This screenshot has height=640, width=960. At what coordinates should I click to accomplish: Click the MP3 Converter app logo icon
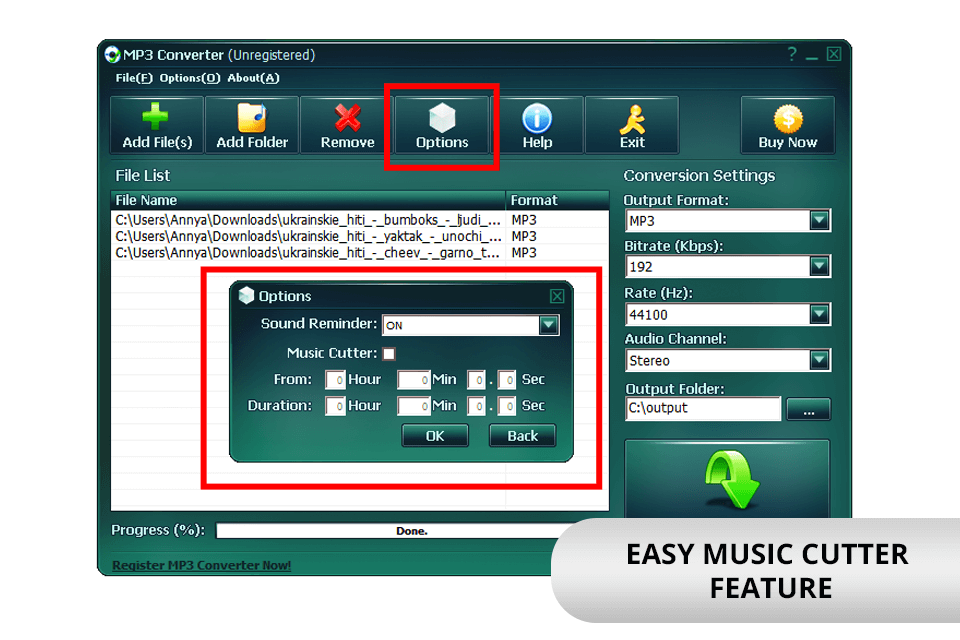point(112,55)
